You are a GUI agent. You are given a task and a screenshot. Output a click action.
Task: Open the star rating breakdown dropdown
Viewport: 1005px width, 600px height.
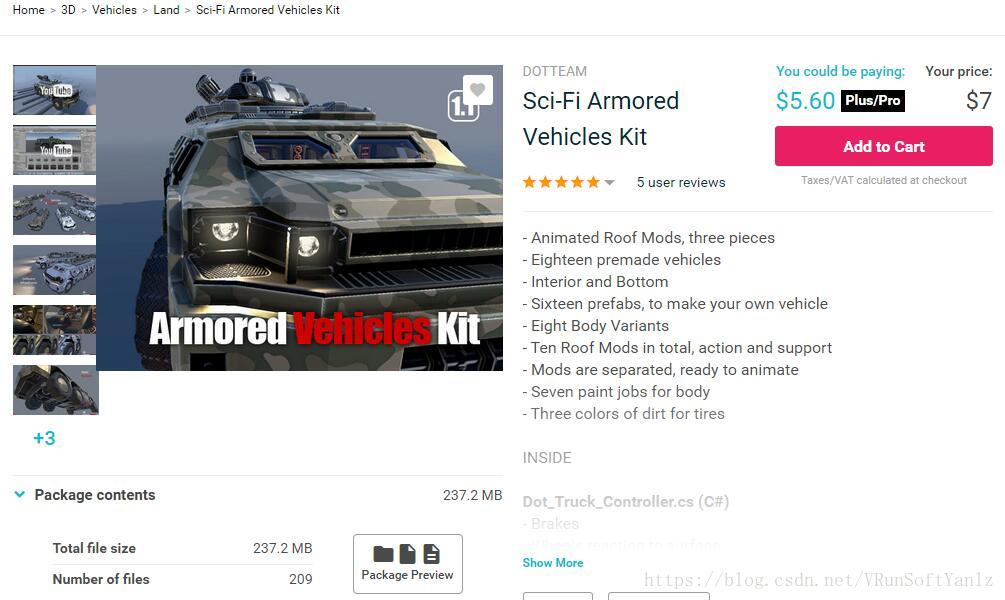coord(610,183)
